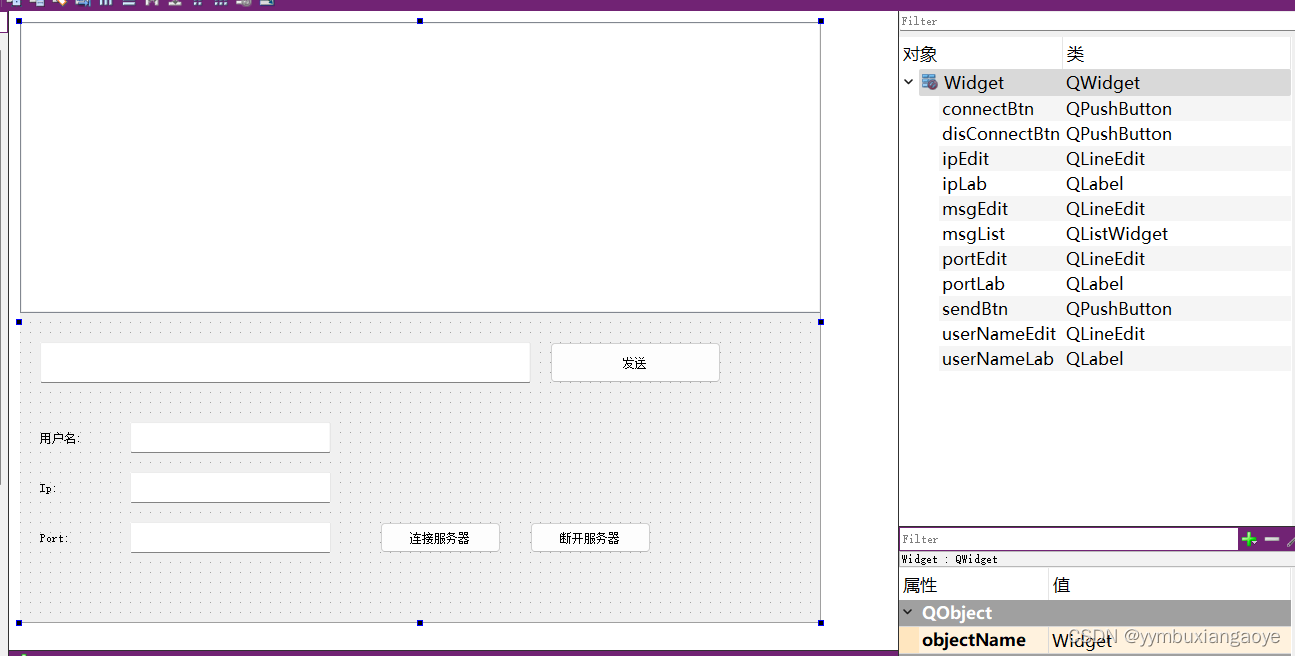Select connectBtn in object tree
1295x656 pixels.
click(x=988, y=109)
